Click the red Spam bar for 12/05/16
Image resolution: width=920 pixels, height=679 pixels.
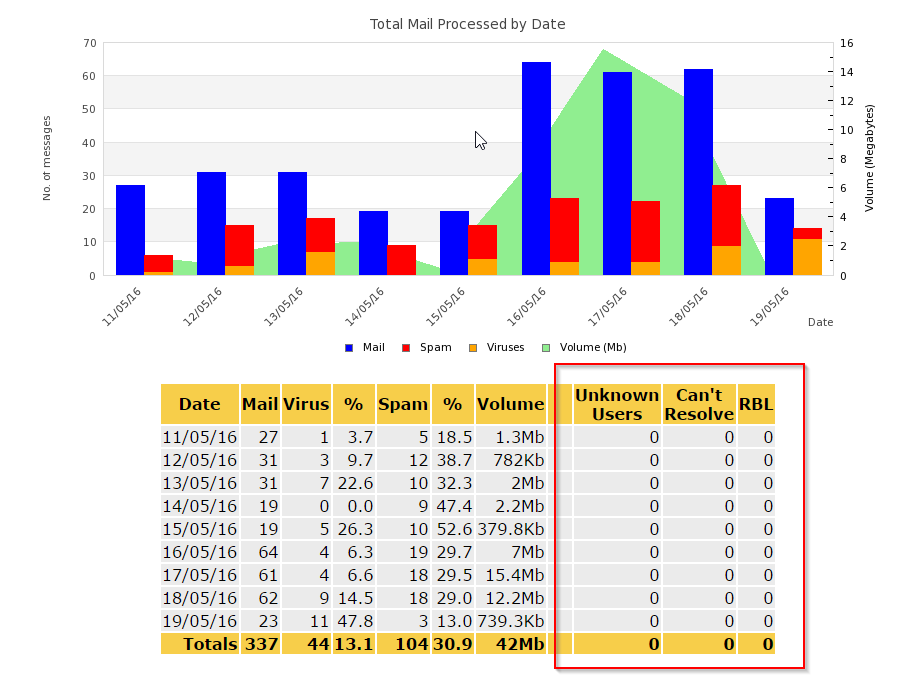coord(239,244)
